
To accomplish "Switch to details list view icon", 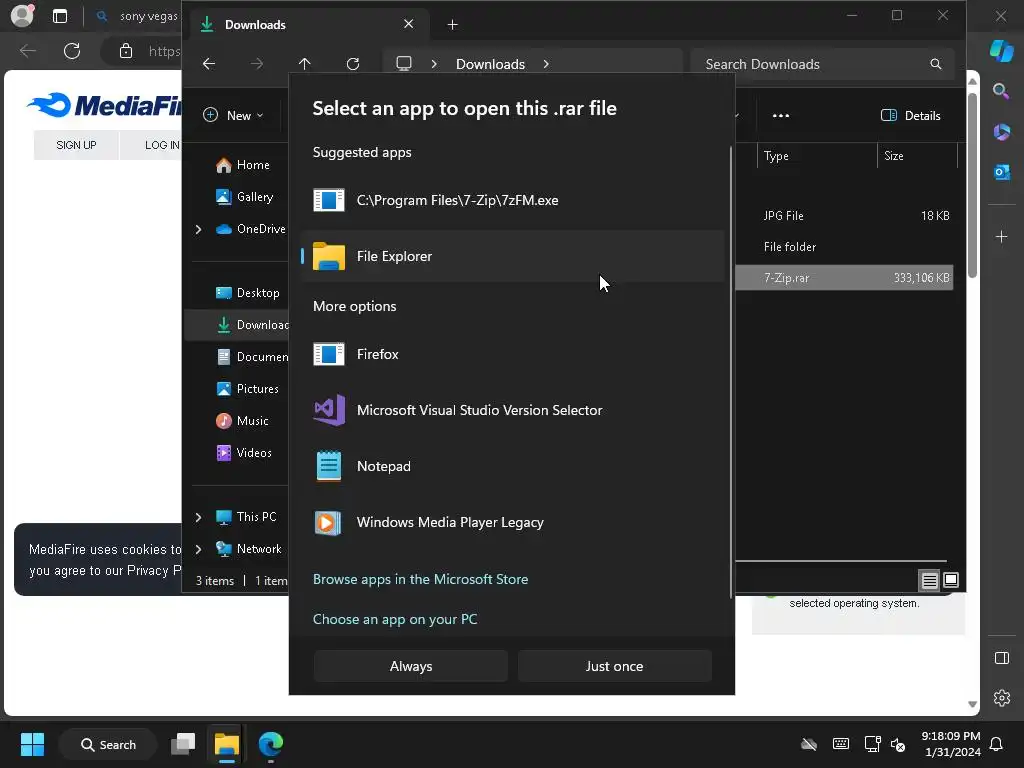I will (x=929, y=580).
